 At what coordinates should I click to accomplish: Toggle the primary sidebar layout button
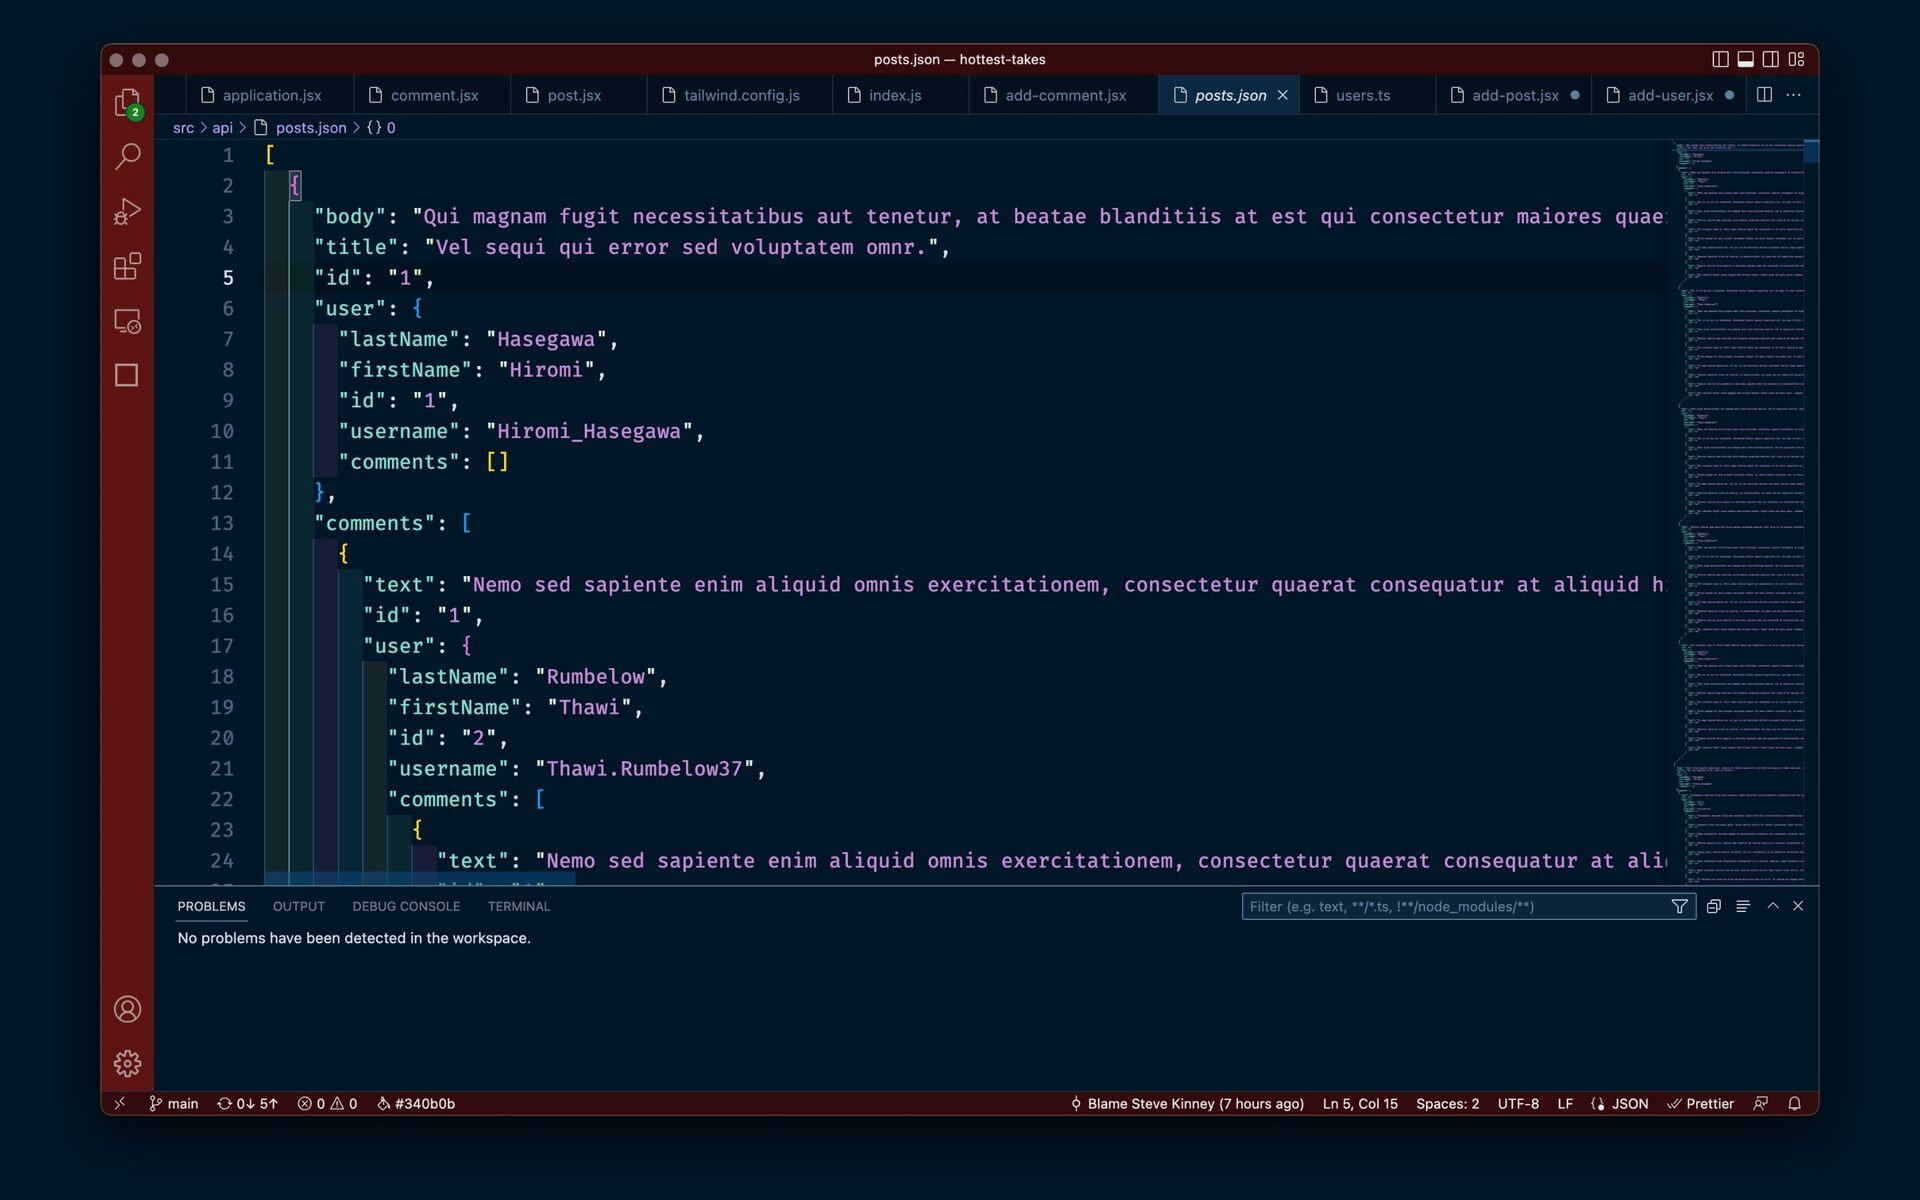(1720, 59)
